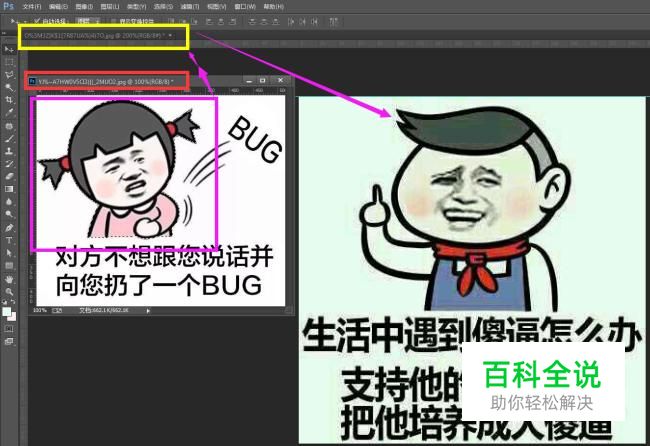Maximize the floating document window
Image resolution: width=650 pixels, height=446 pixels.
[x=263, y=80]
